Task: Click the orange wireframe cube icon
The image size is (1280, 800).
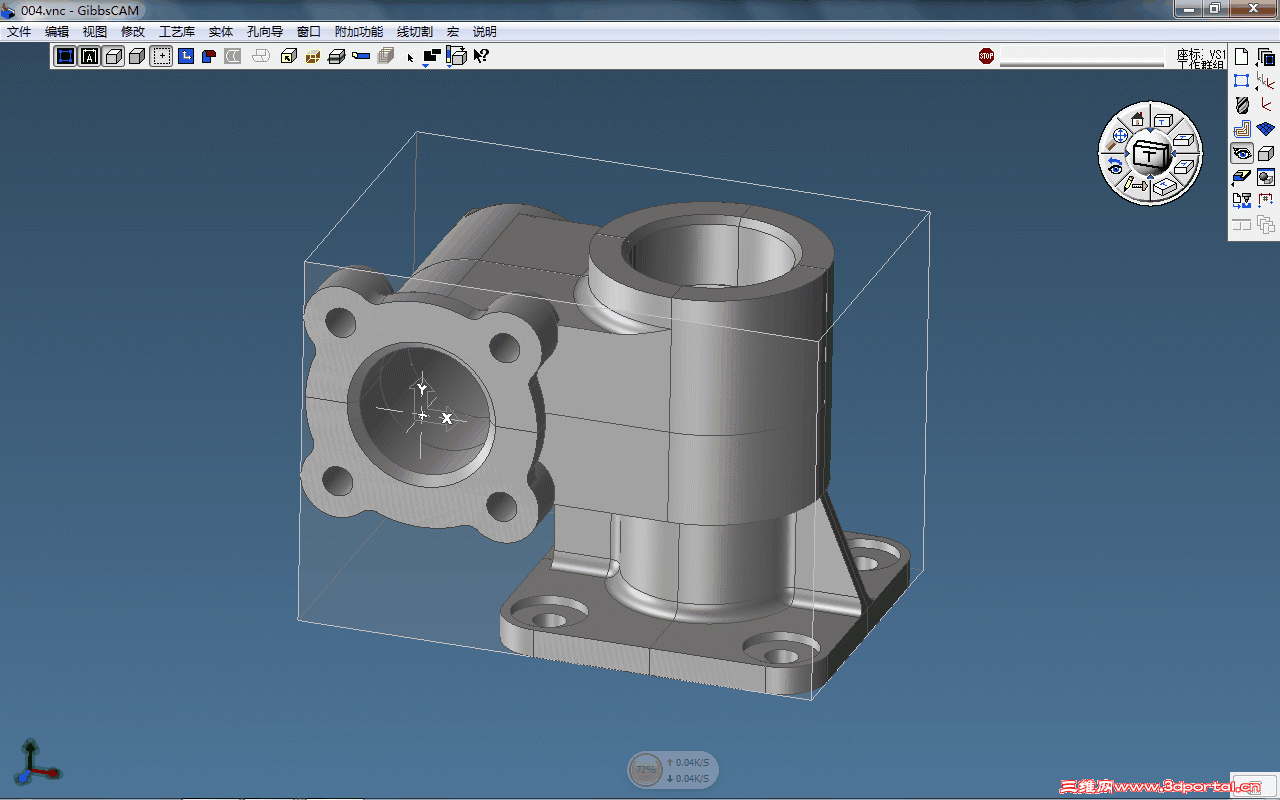Action: coord(313,56)
